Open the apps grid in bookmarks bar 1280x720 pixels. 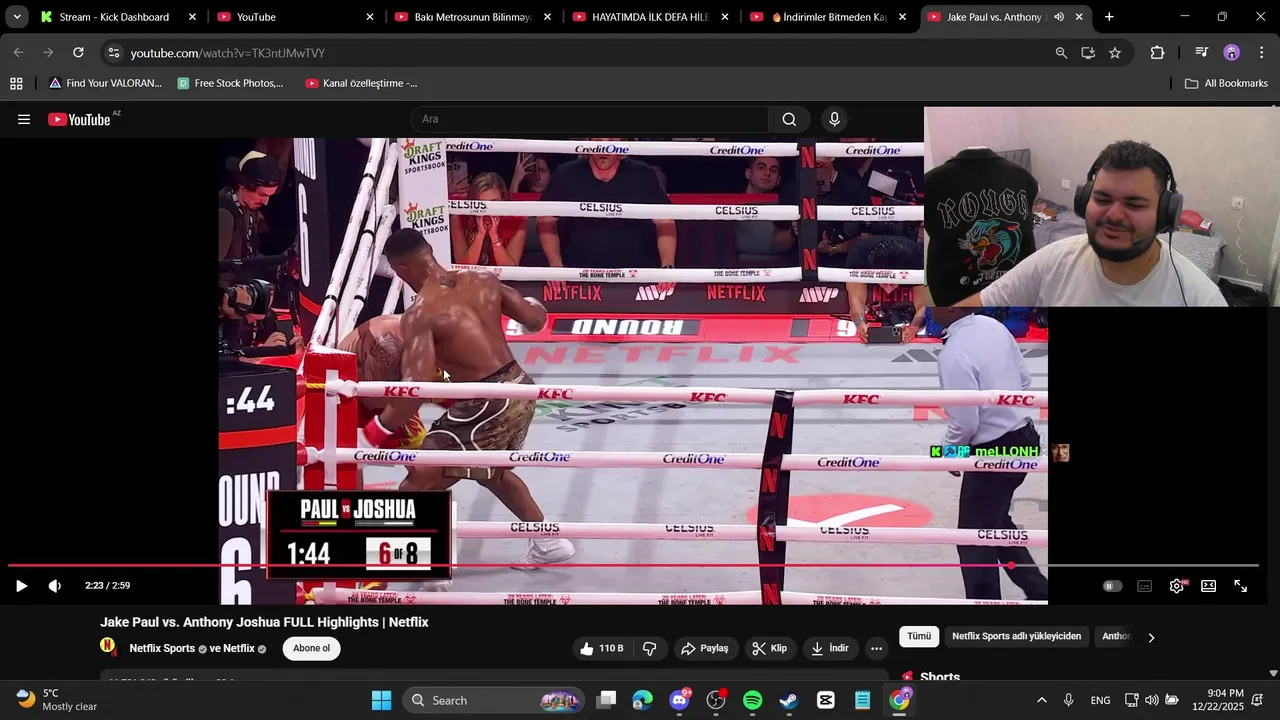(16, 83)
